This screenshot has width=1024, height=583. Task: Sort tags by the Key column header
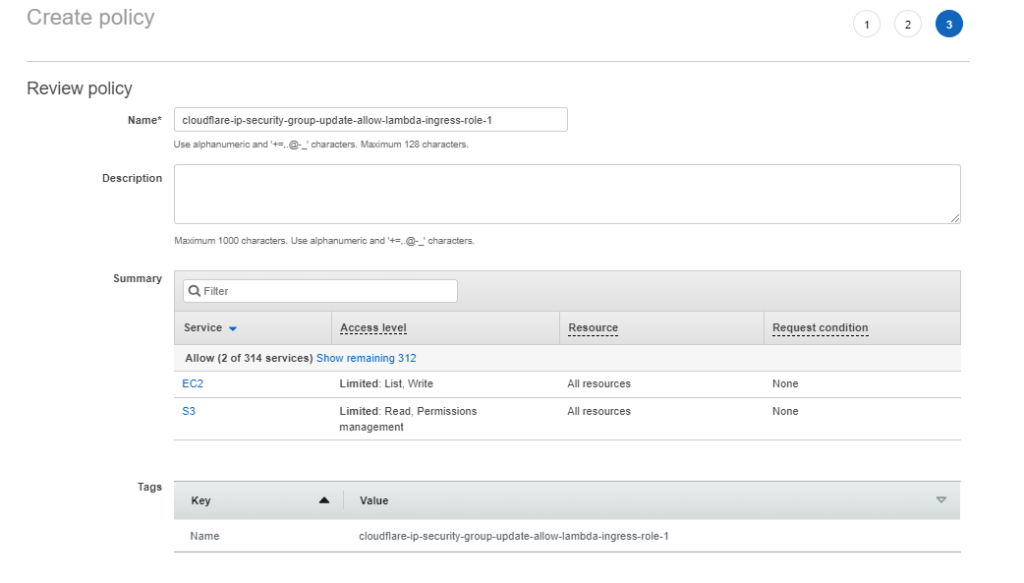(x=201, y=500)
